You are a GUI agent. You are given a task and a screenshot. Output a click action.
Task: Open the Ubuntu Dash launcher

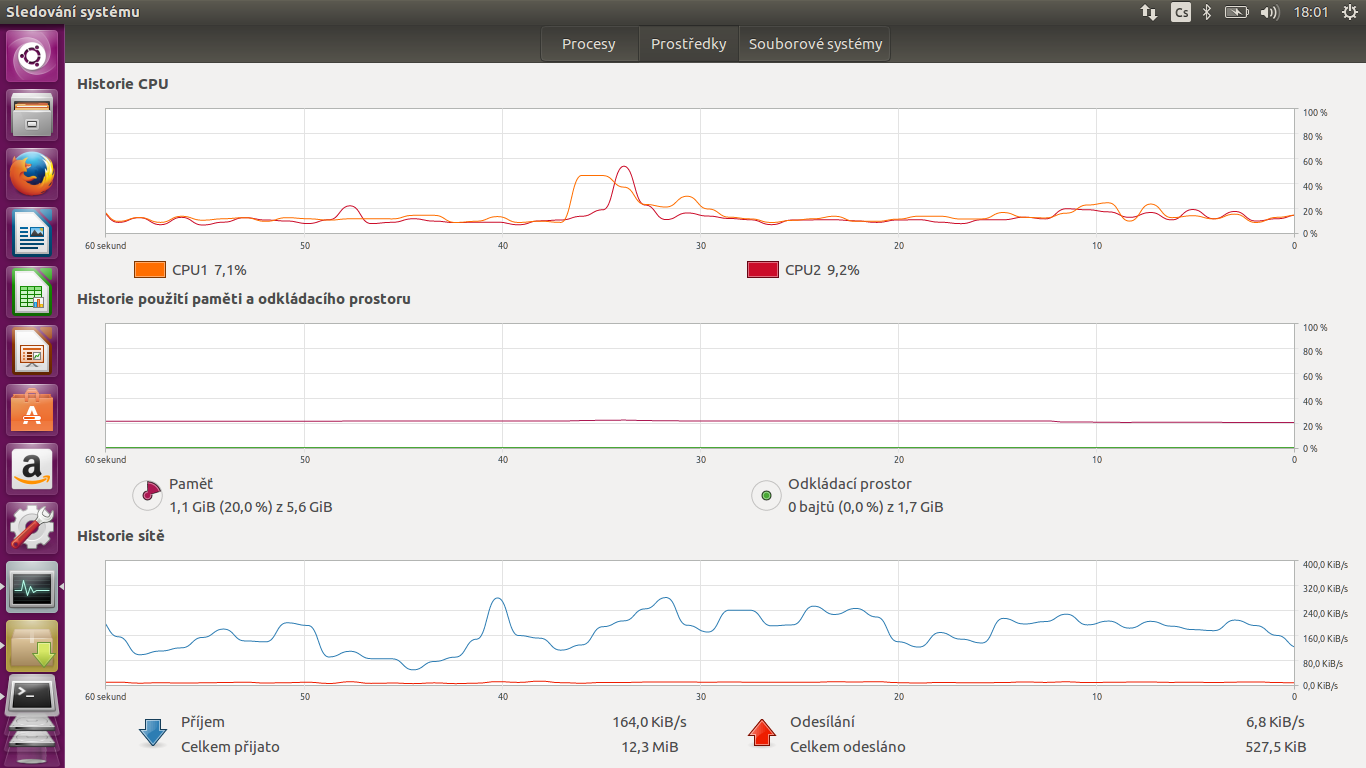coord(32,56)
